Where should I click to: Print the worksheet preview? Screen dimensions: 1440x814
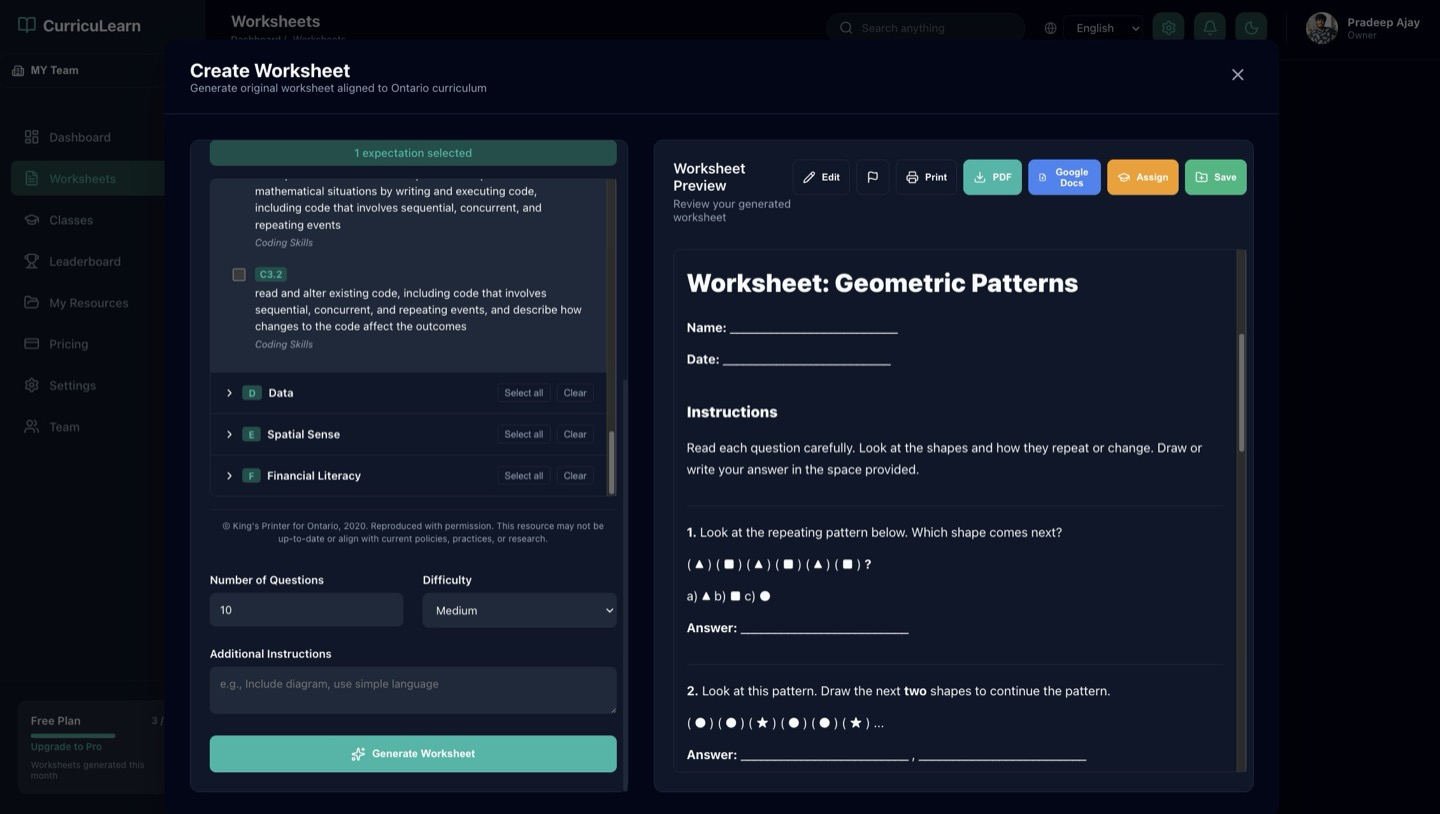926,177
